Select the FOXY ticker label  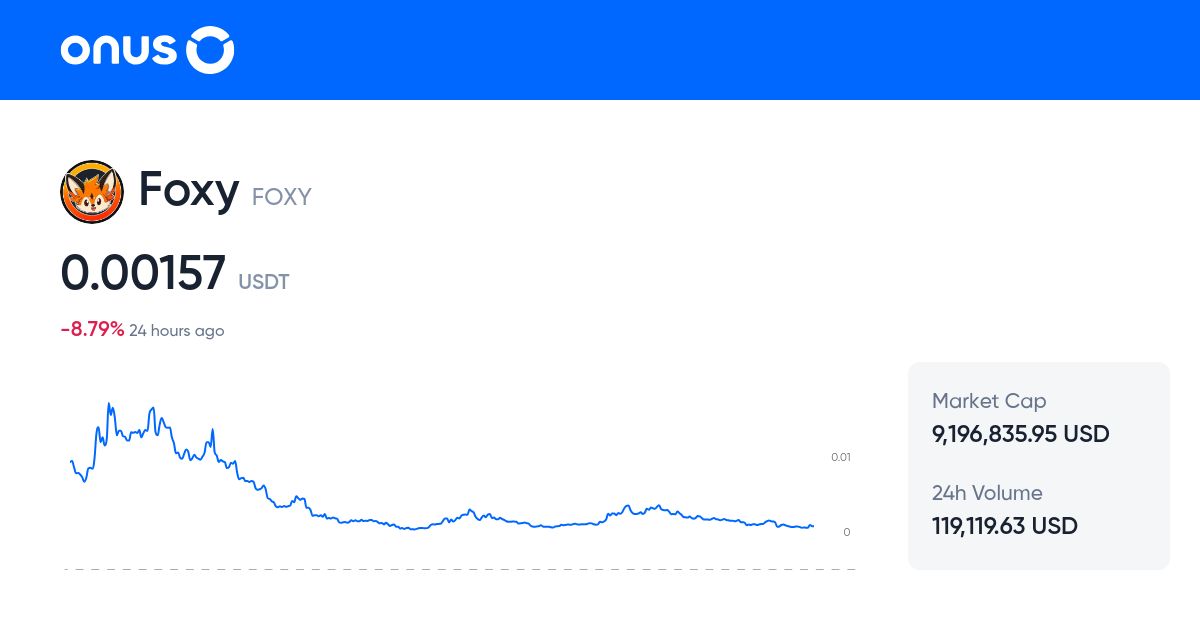(281, 197)
